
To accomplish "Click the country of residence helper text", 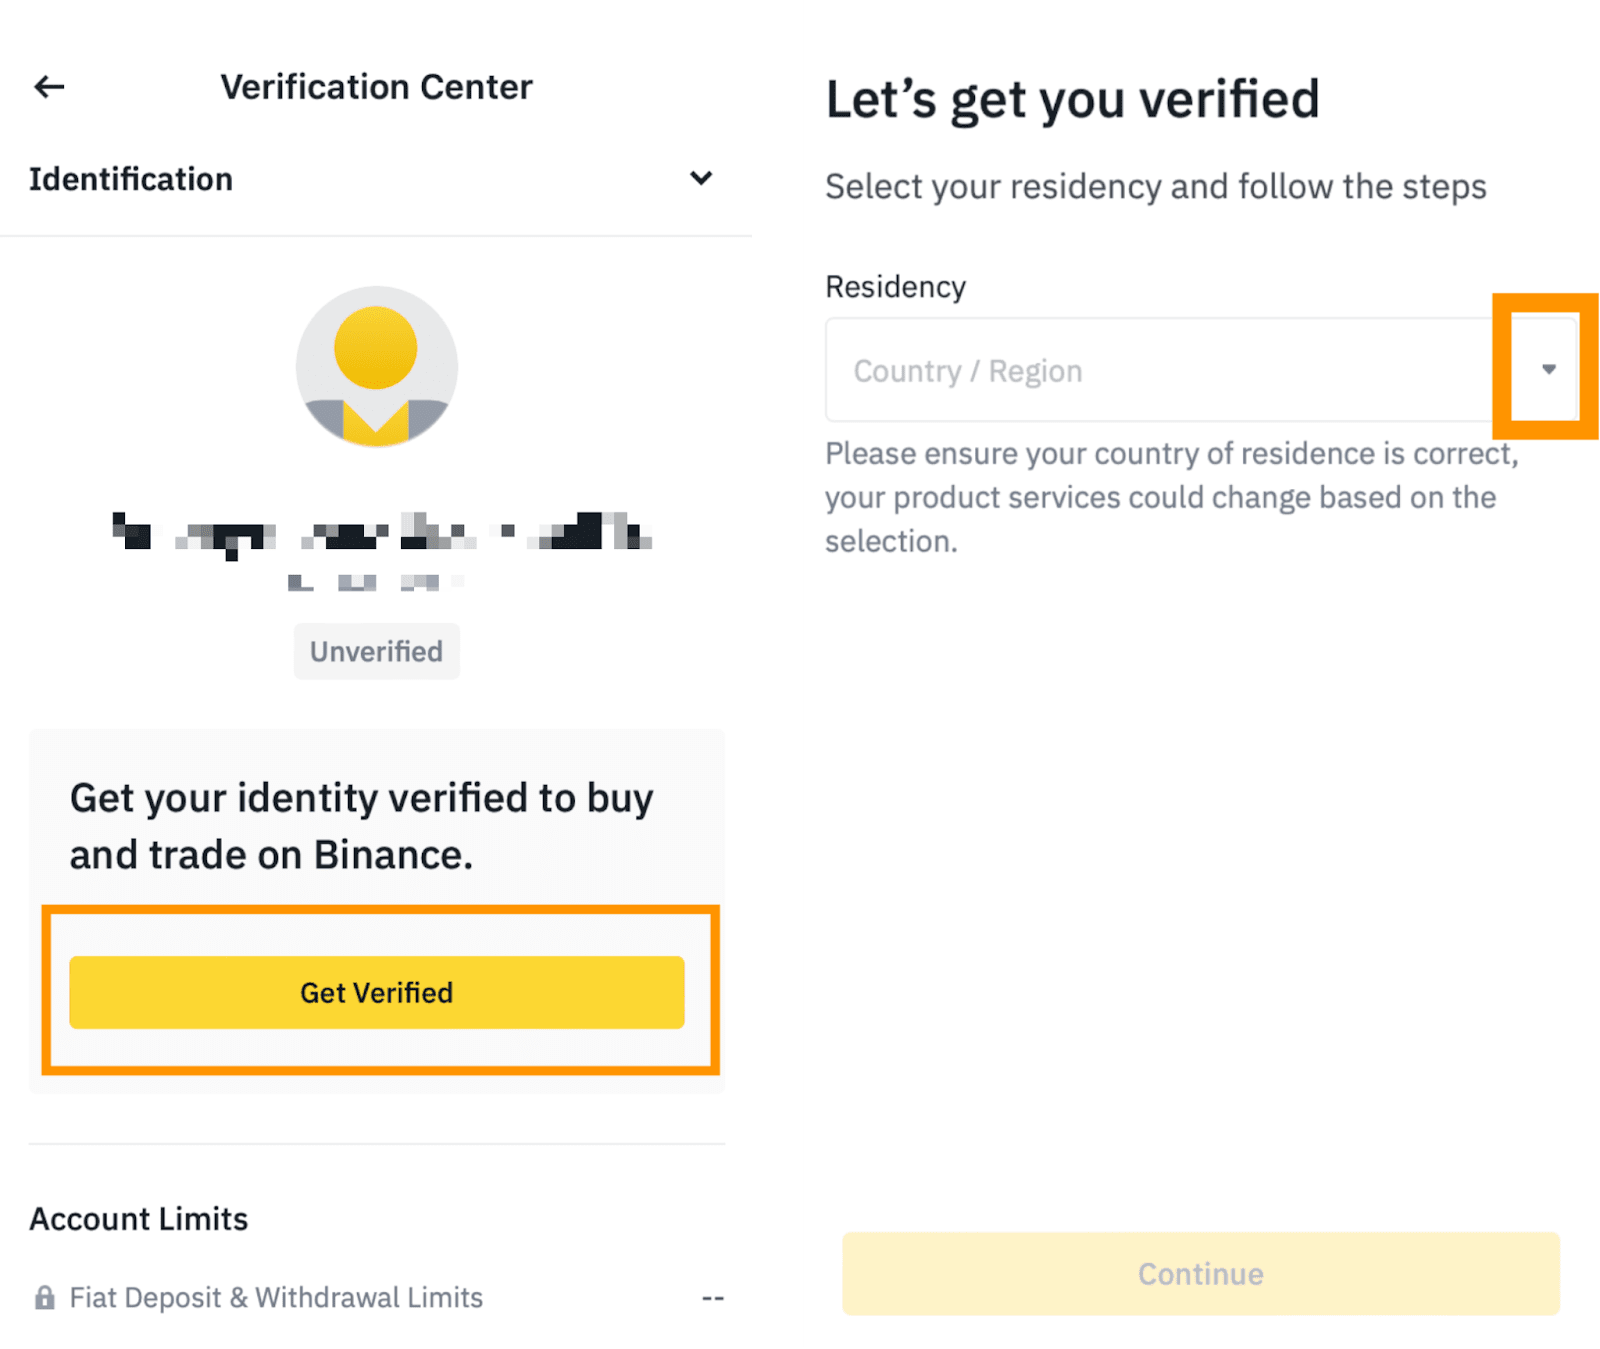I will 1170,497.
